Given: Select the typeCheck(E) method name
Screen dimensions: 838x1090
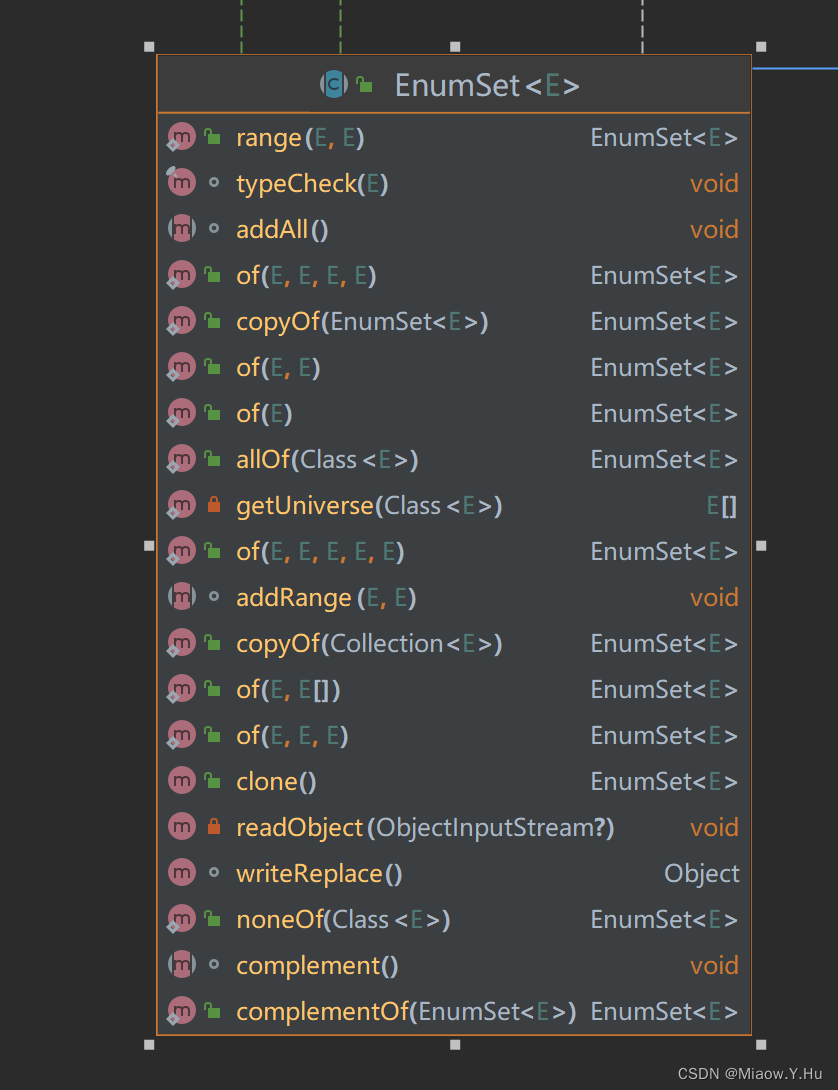Looking at the screenshot, I should click(x=312, y=184).
